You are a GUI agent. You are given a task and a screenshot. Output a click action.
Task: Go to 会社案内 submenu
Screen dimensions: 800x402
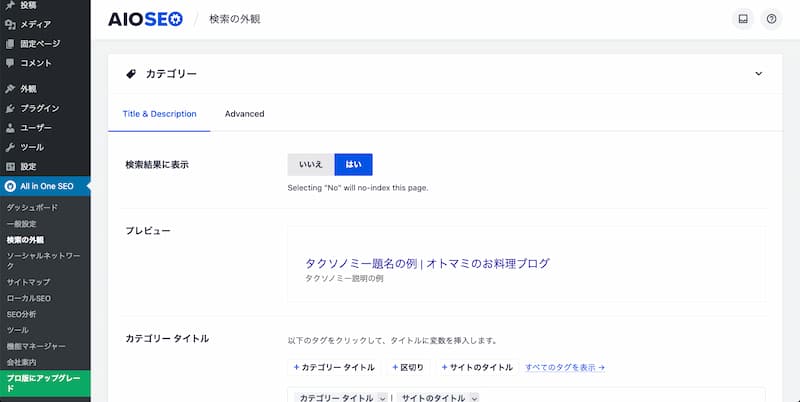(x=21, y=362)
